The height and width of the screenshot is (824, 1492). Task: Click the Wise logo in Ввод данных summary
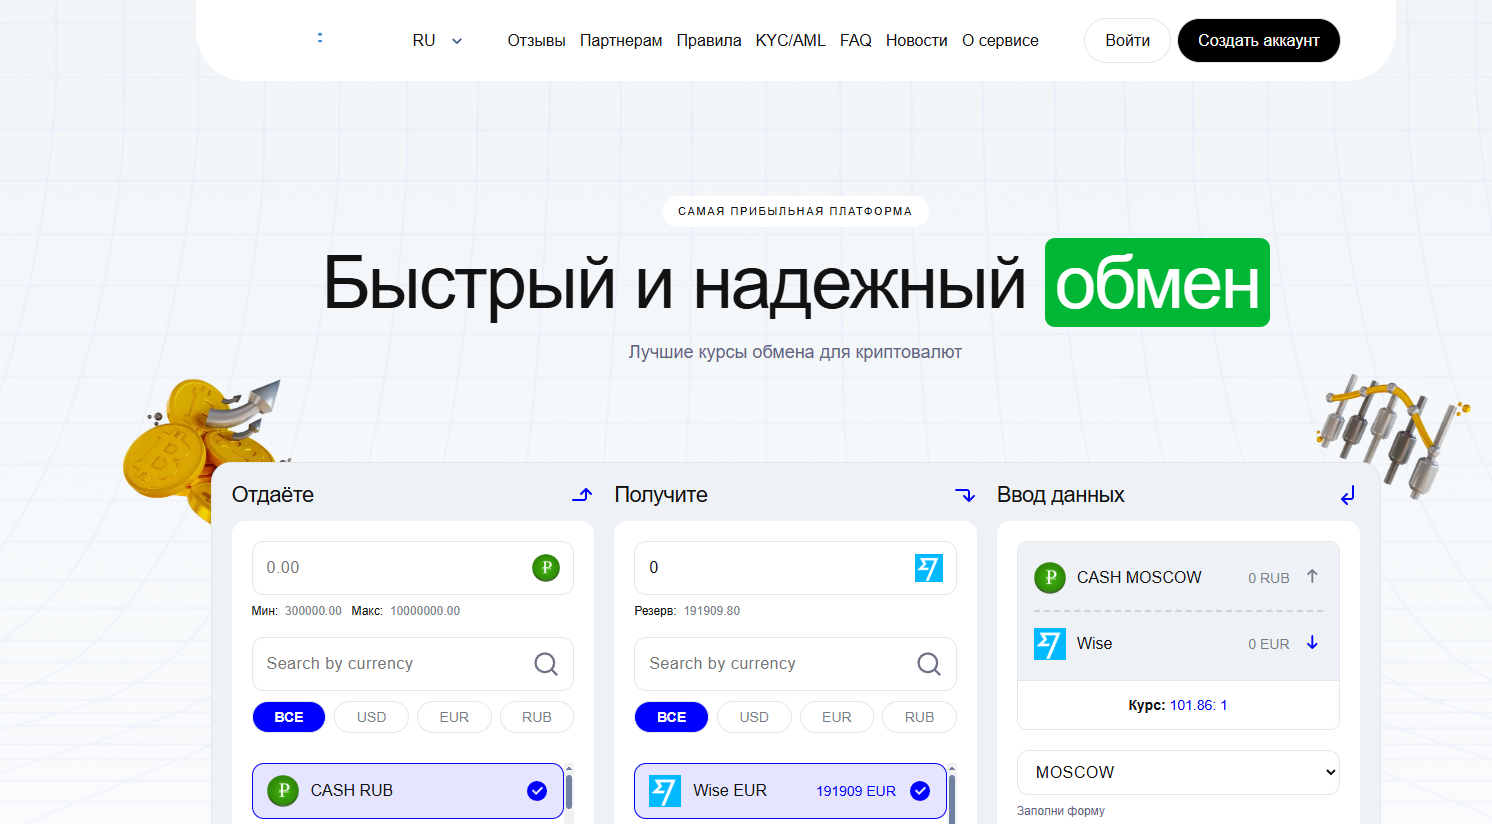(1050, 644)
